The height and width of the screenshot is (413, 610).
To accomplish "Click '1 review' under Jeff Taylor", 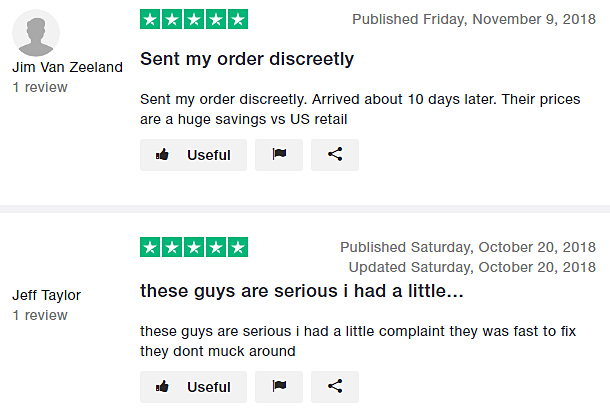I will click(x=40, y=315).
